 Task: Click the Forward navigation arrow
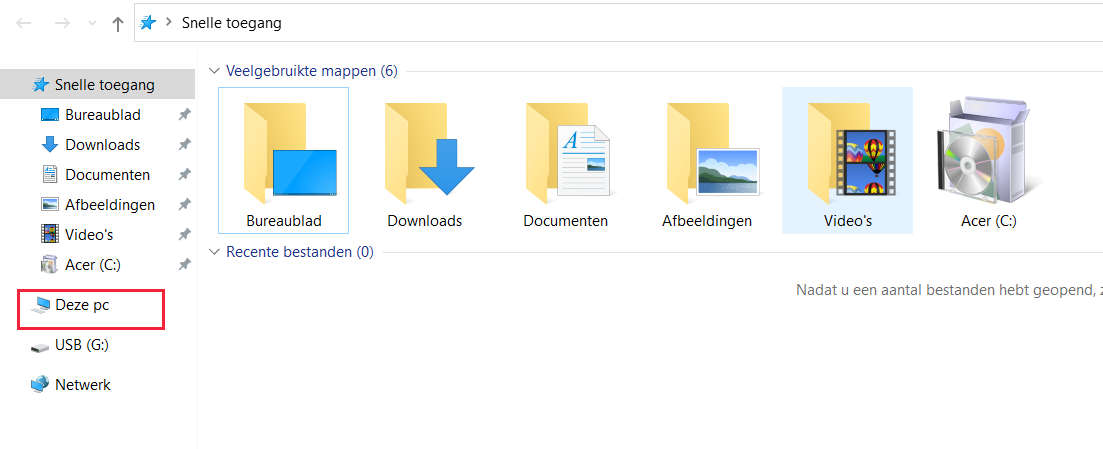click(62, 23)
